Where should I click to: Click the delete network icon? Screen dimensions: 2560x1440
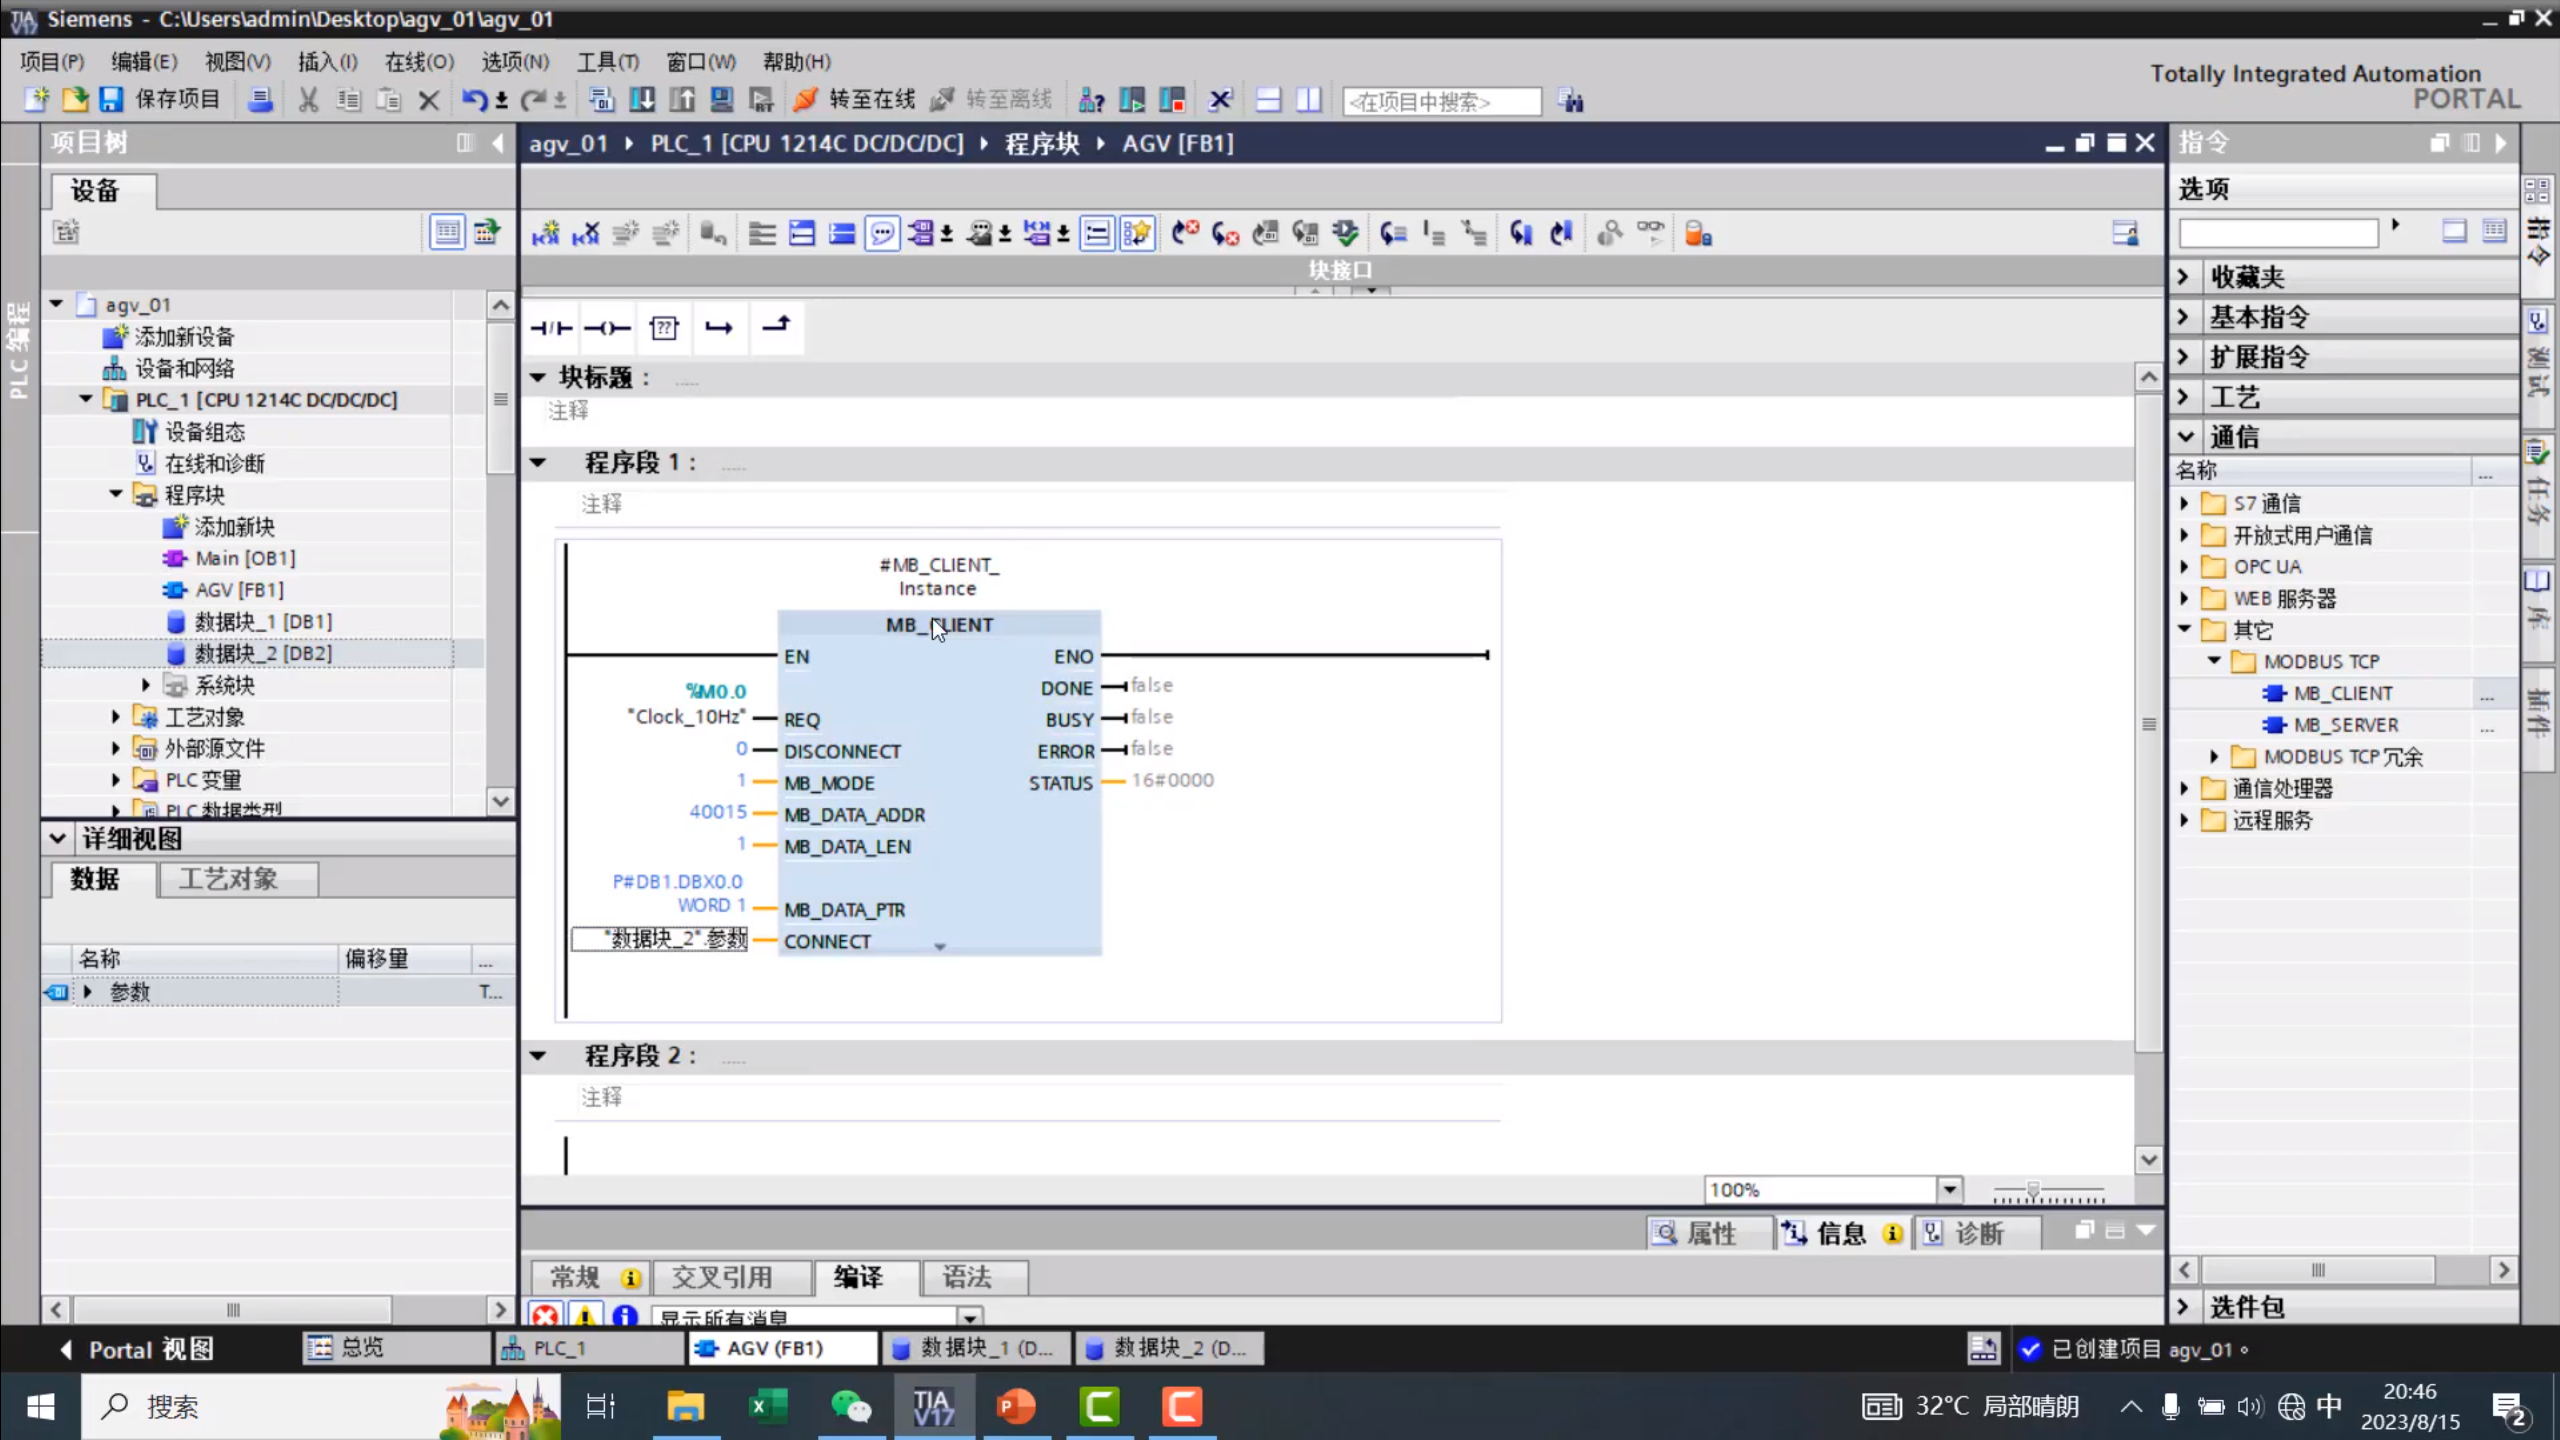point(586,234)
